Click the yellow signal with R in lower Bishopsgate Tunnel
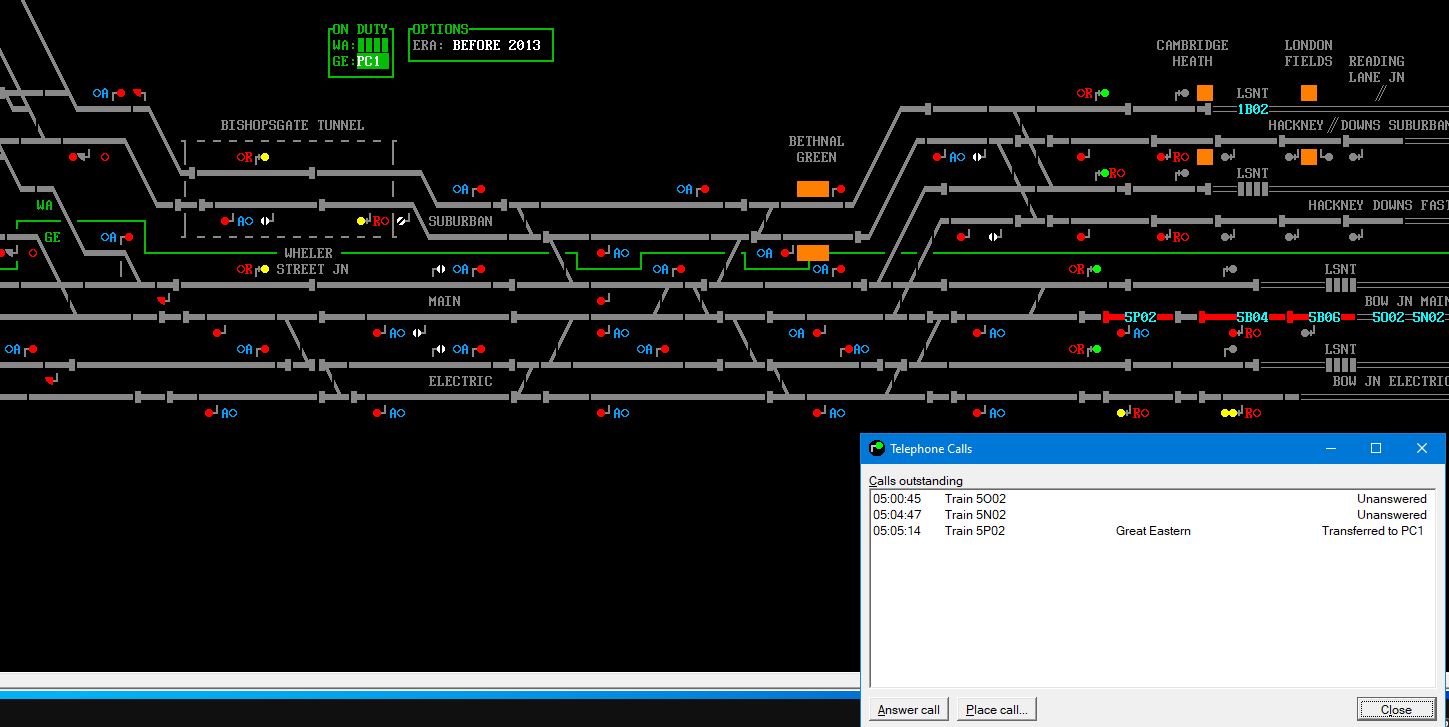1449x727 pixels. click(361, 221)
